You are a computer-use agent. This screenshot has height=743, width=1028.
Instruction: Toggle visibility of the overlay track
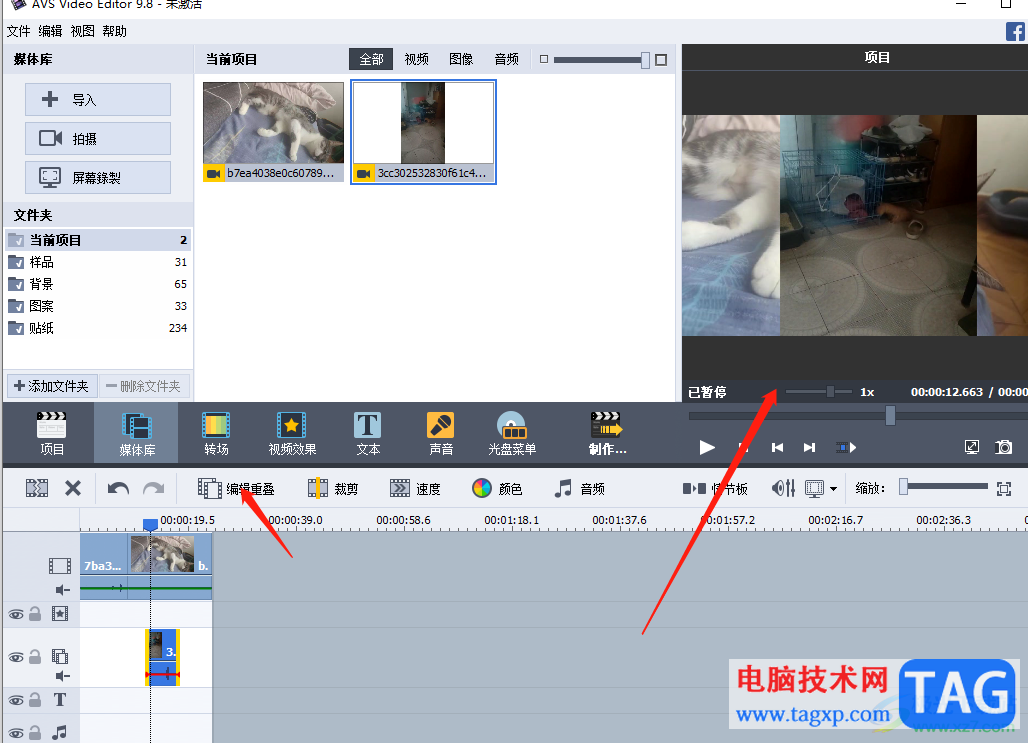[x=16, y=657]
